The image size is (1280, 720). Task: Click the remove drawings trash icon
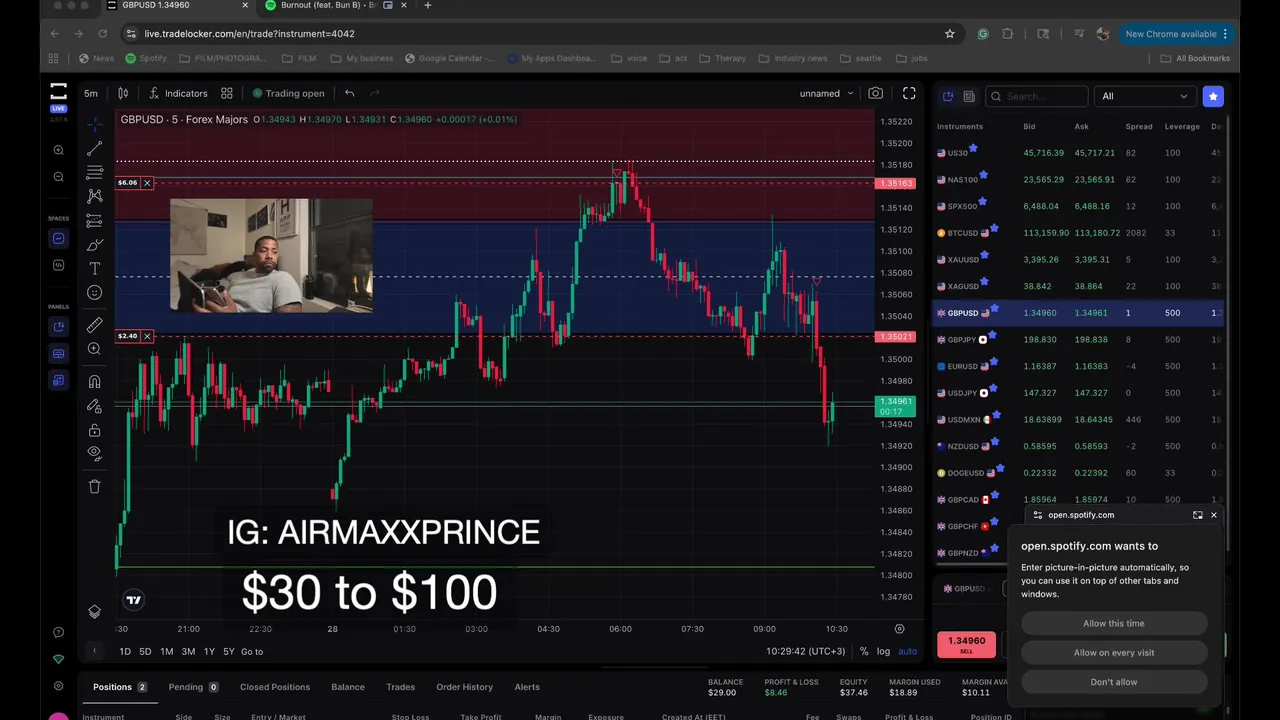click(x=94, y=486)
